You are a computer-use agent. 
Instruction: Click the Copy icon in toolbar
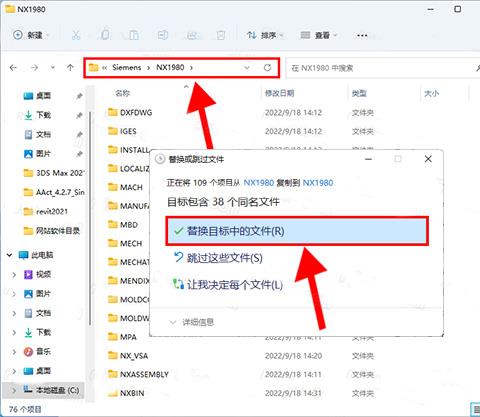pyautogui.click(x=105, y=35)
